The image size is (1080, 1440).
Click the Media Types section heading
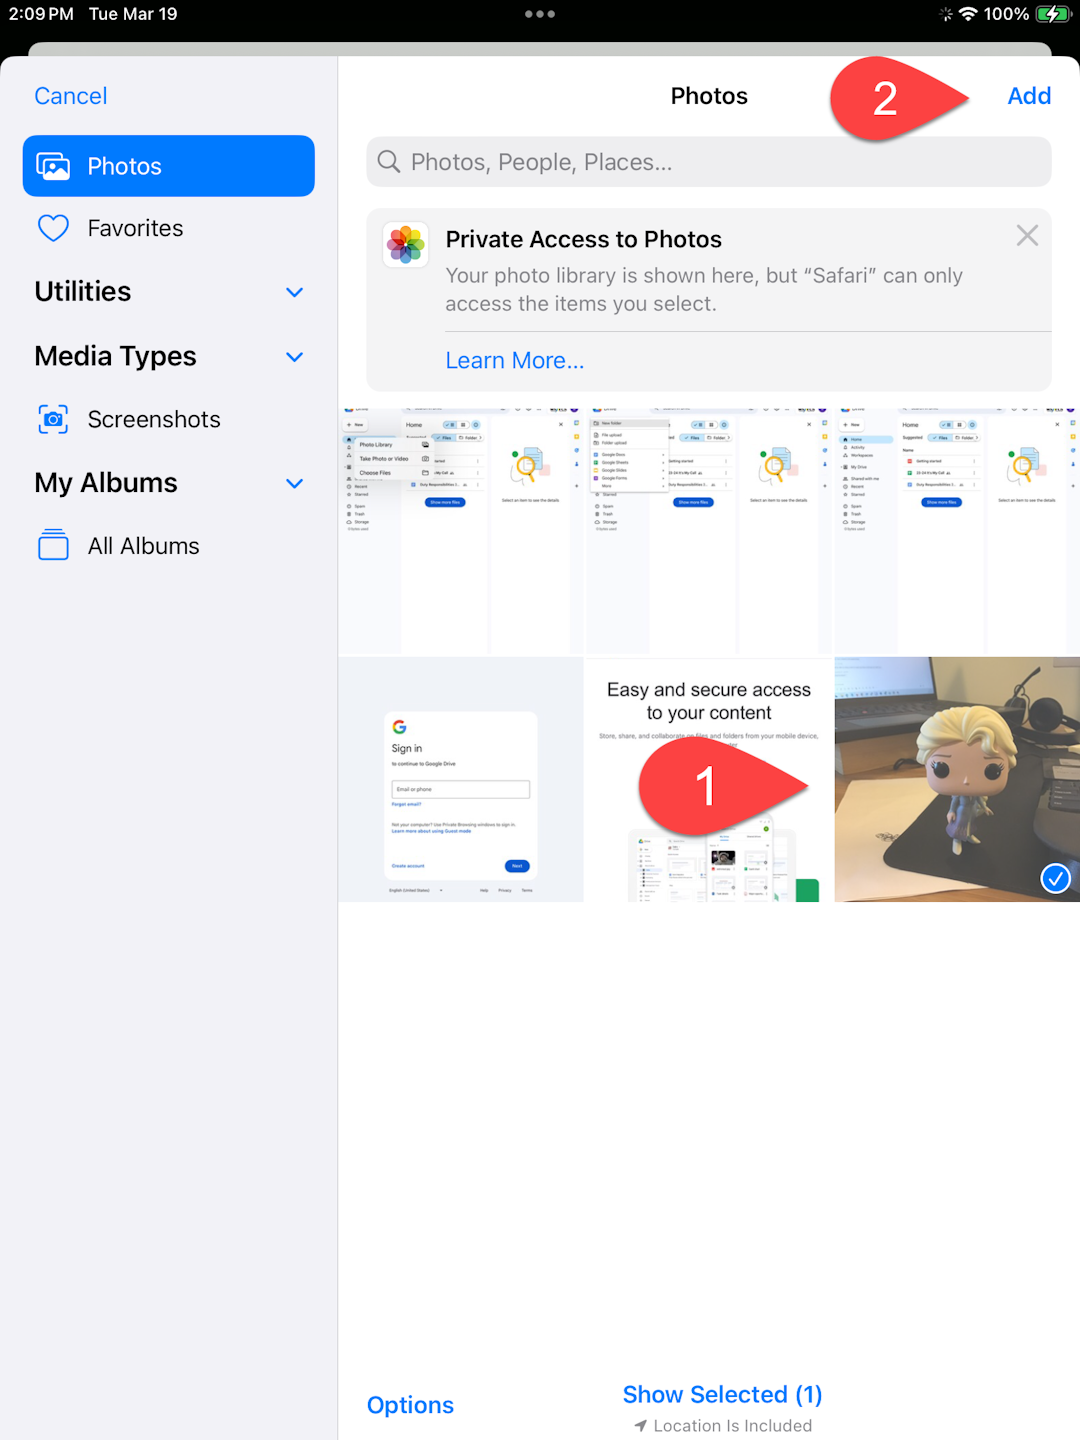point(115,356)
